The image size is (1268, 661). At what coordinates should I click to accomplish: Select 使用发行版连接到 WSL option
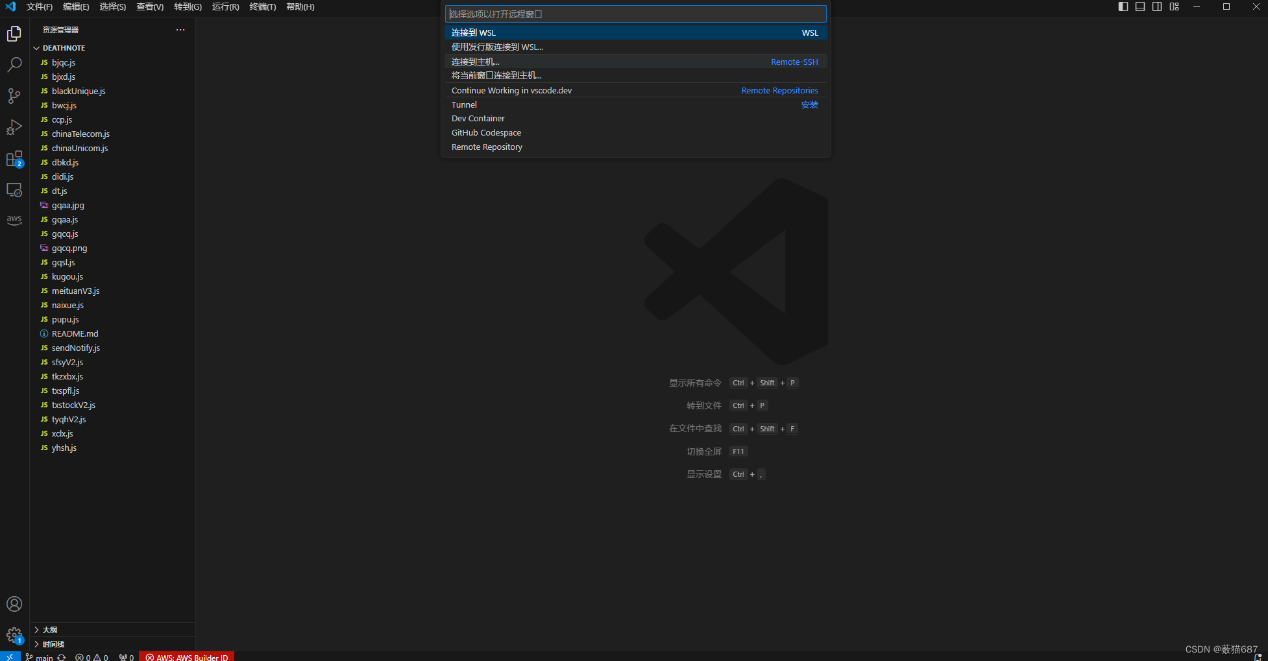click(x=636, y=47)
